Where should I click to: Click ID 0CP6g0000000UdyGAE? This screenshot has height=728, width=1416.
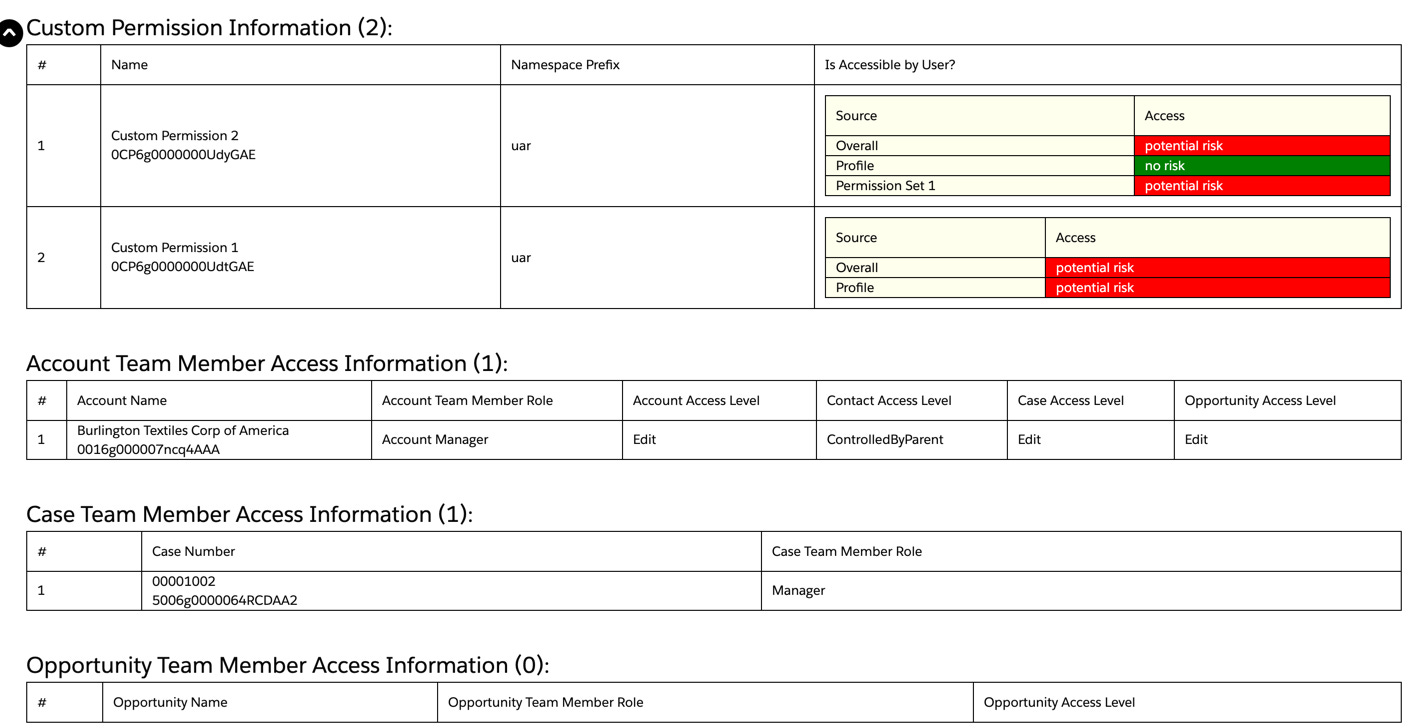pyautogui.click(x=189, y=154)
